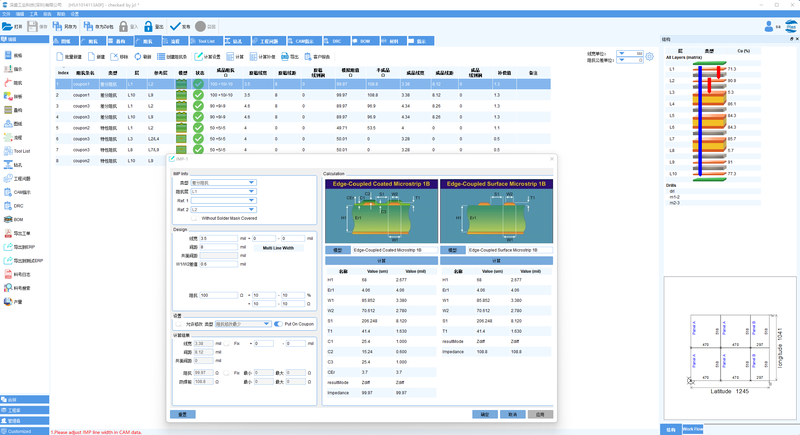The image size is (800, 435).
Task: Click the drill icon in the left sidebar
Action: (x=8, y=165)
